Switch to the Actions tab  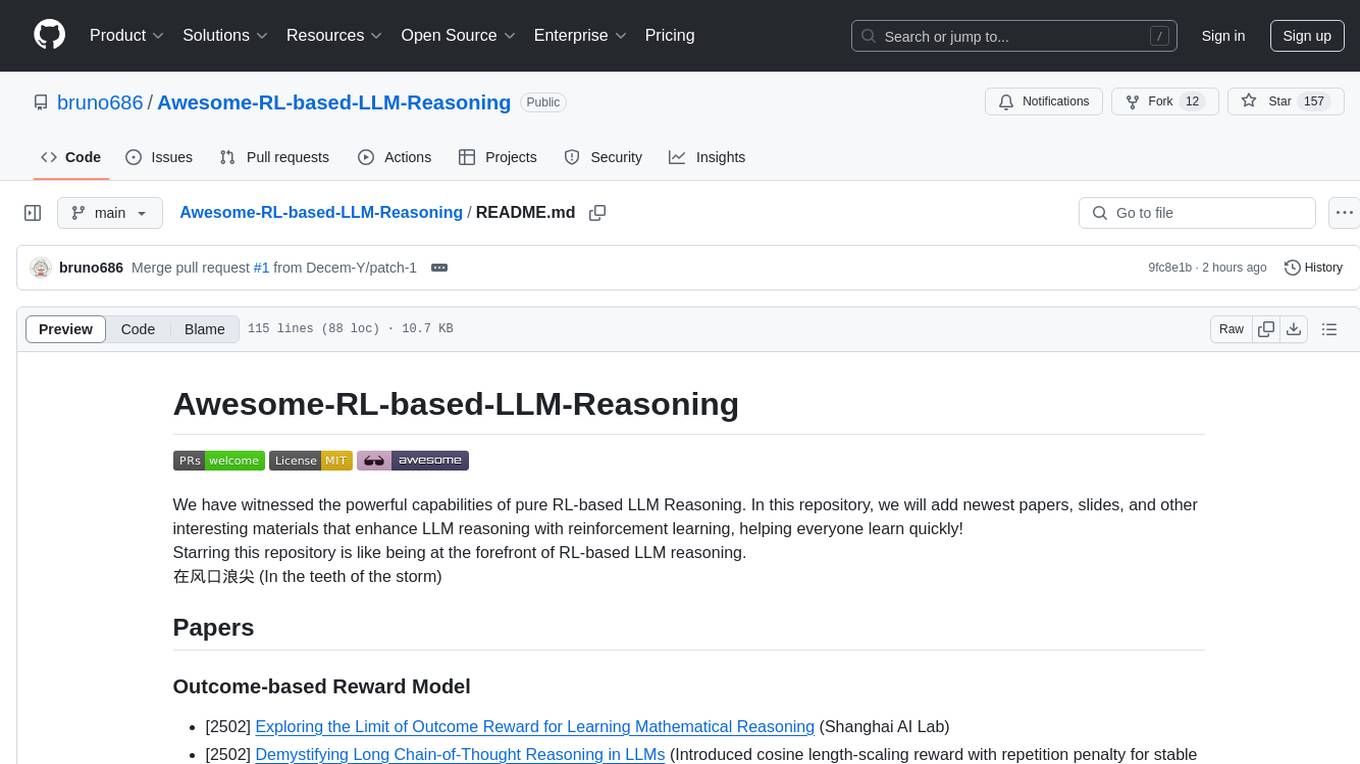[x=395, y=157]
